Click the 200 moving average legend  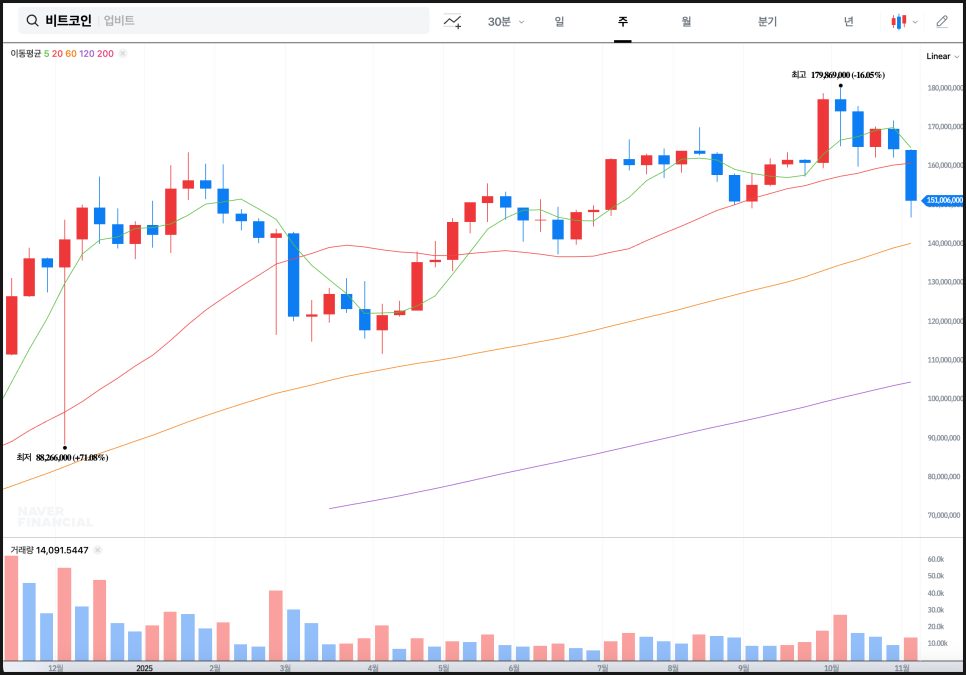(x=105, y=53)
